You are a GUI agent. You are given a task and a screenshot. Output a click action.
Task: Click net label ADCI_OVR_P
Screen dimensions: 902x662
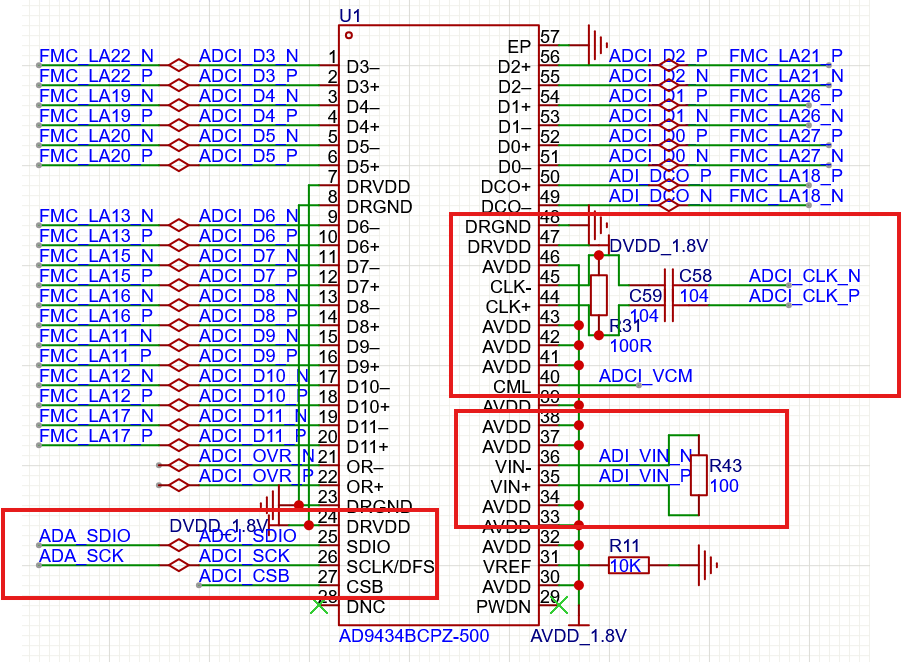[x=255, y=476]
